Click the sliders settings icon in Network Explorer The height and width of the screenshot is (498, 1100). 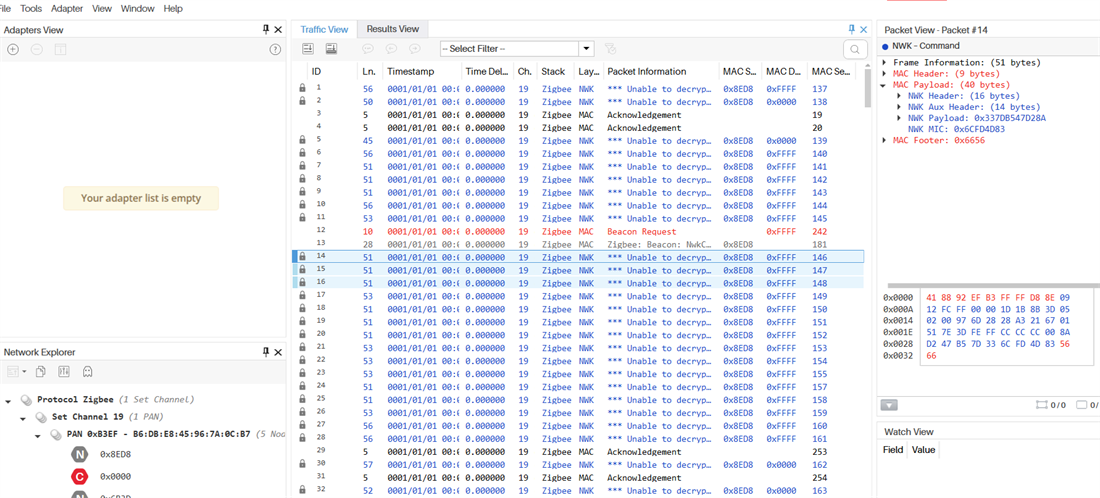pyautogui.click(x=64, y=371)
